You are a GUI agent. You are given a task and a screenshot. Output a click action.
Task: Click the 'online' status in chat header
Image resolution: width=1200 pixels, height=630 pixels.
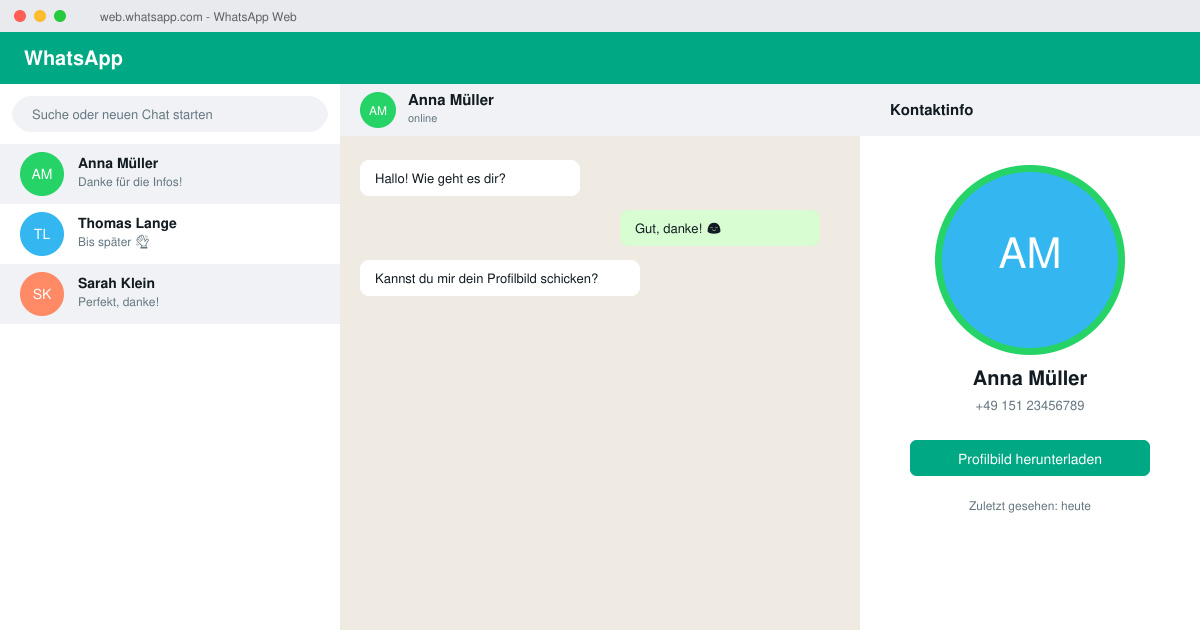422,118
